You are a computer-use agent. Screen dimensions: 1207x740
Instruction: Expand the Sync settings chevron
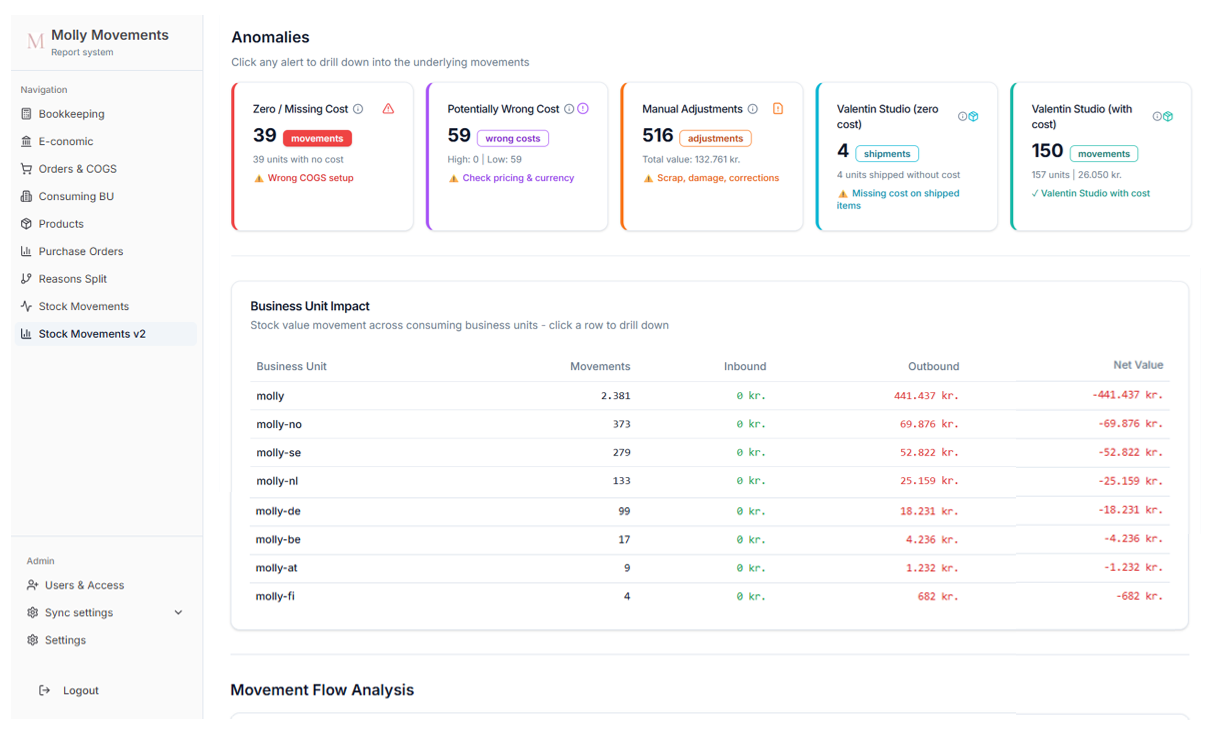click(178, 613)
